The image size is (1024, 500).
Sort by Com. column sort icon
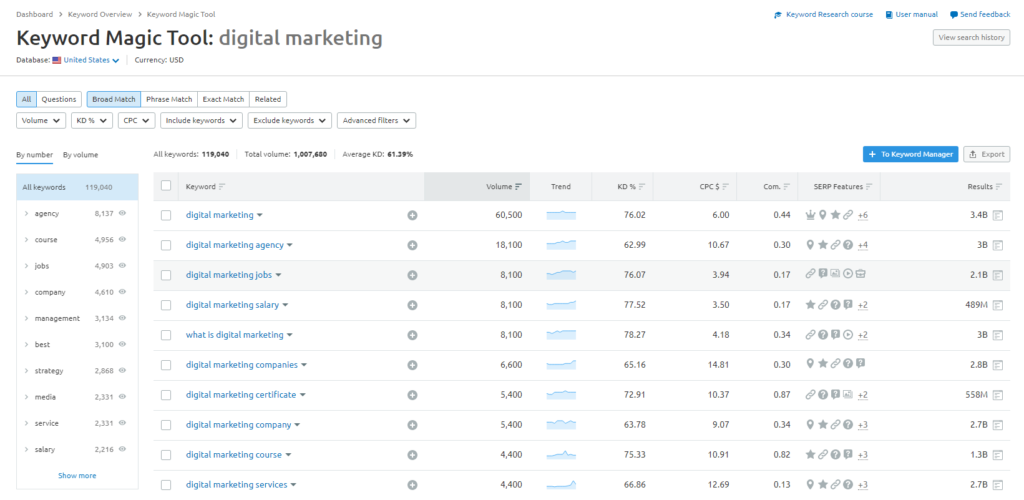(787, 187)
